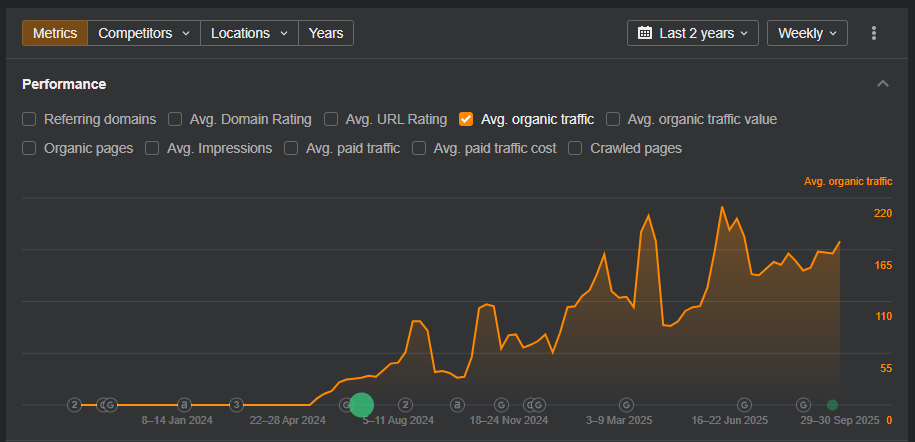Screen dimensions: 915x442
Task: Click the small green dot near Sep 2025
Action: tap(832, 405)
